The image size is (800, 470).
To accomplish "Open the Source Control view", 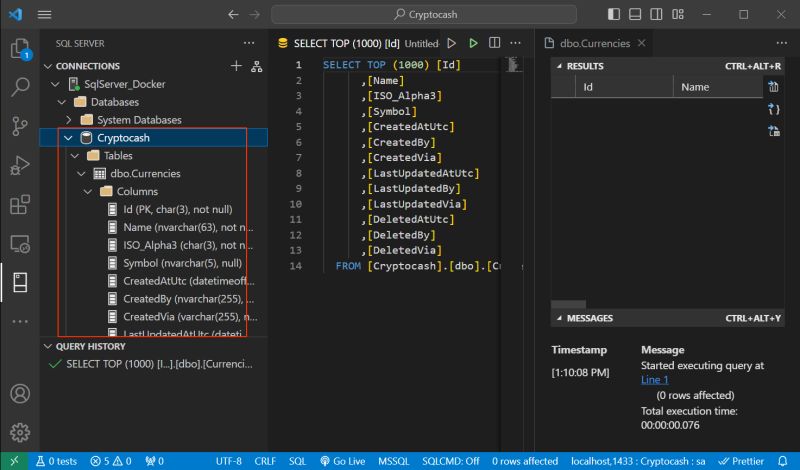I will click(x=20, y=126).
